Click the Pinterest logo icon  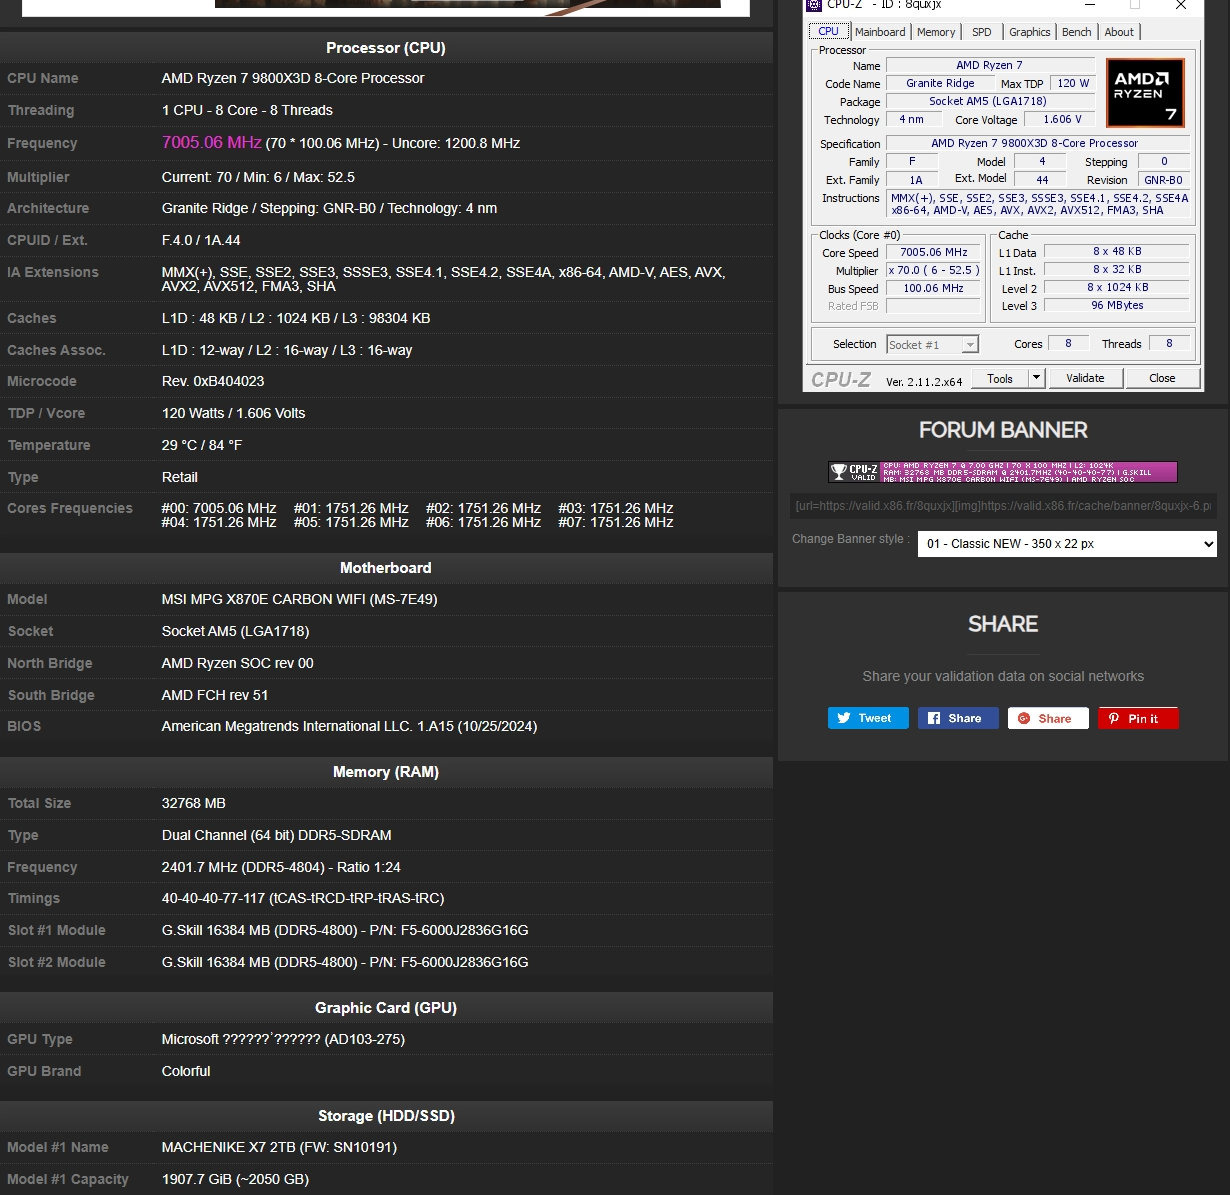pyautogui.click(x=1114, y=718)
